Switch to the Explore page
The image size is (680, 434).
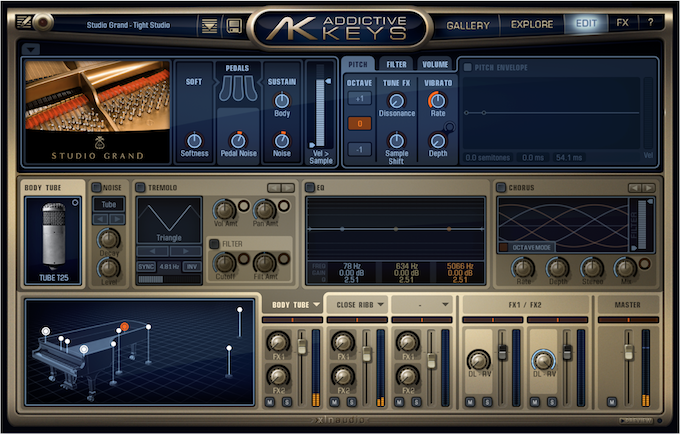[532, 24]
